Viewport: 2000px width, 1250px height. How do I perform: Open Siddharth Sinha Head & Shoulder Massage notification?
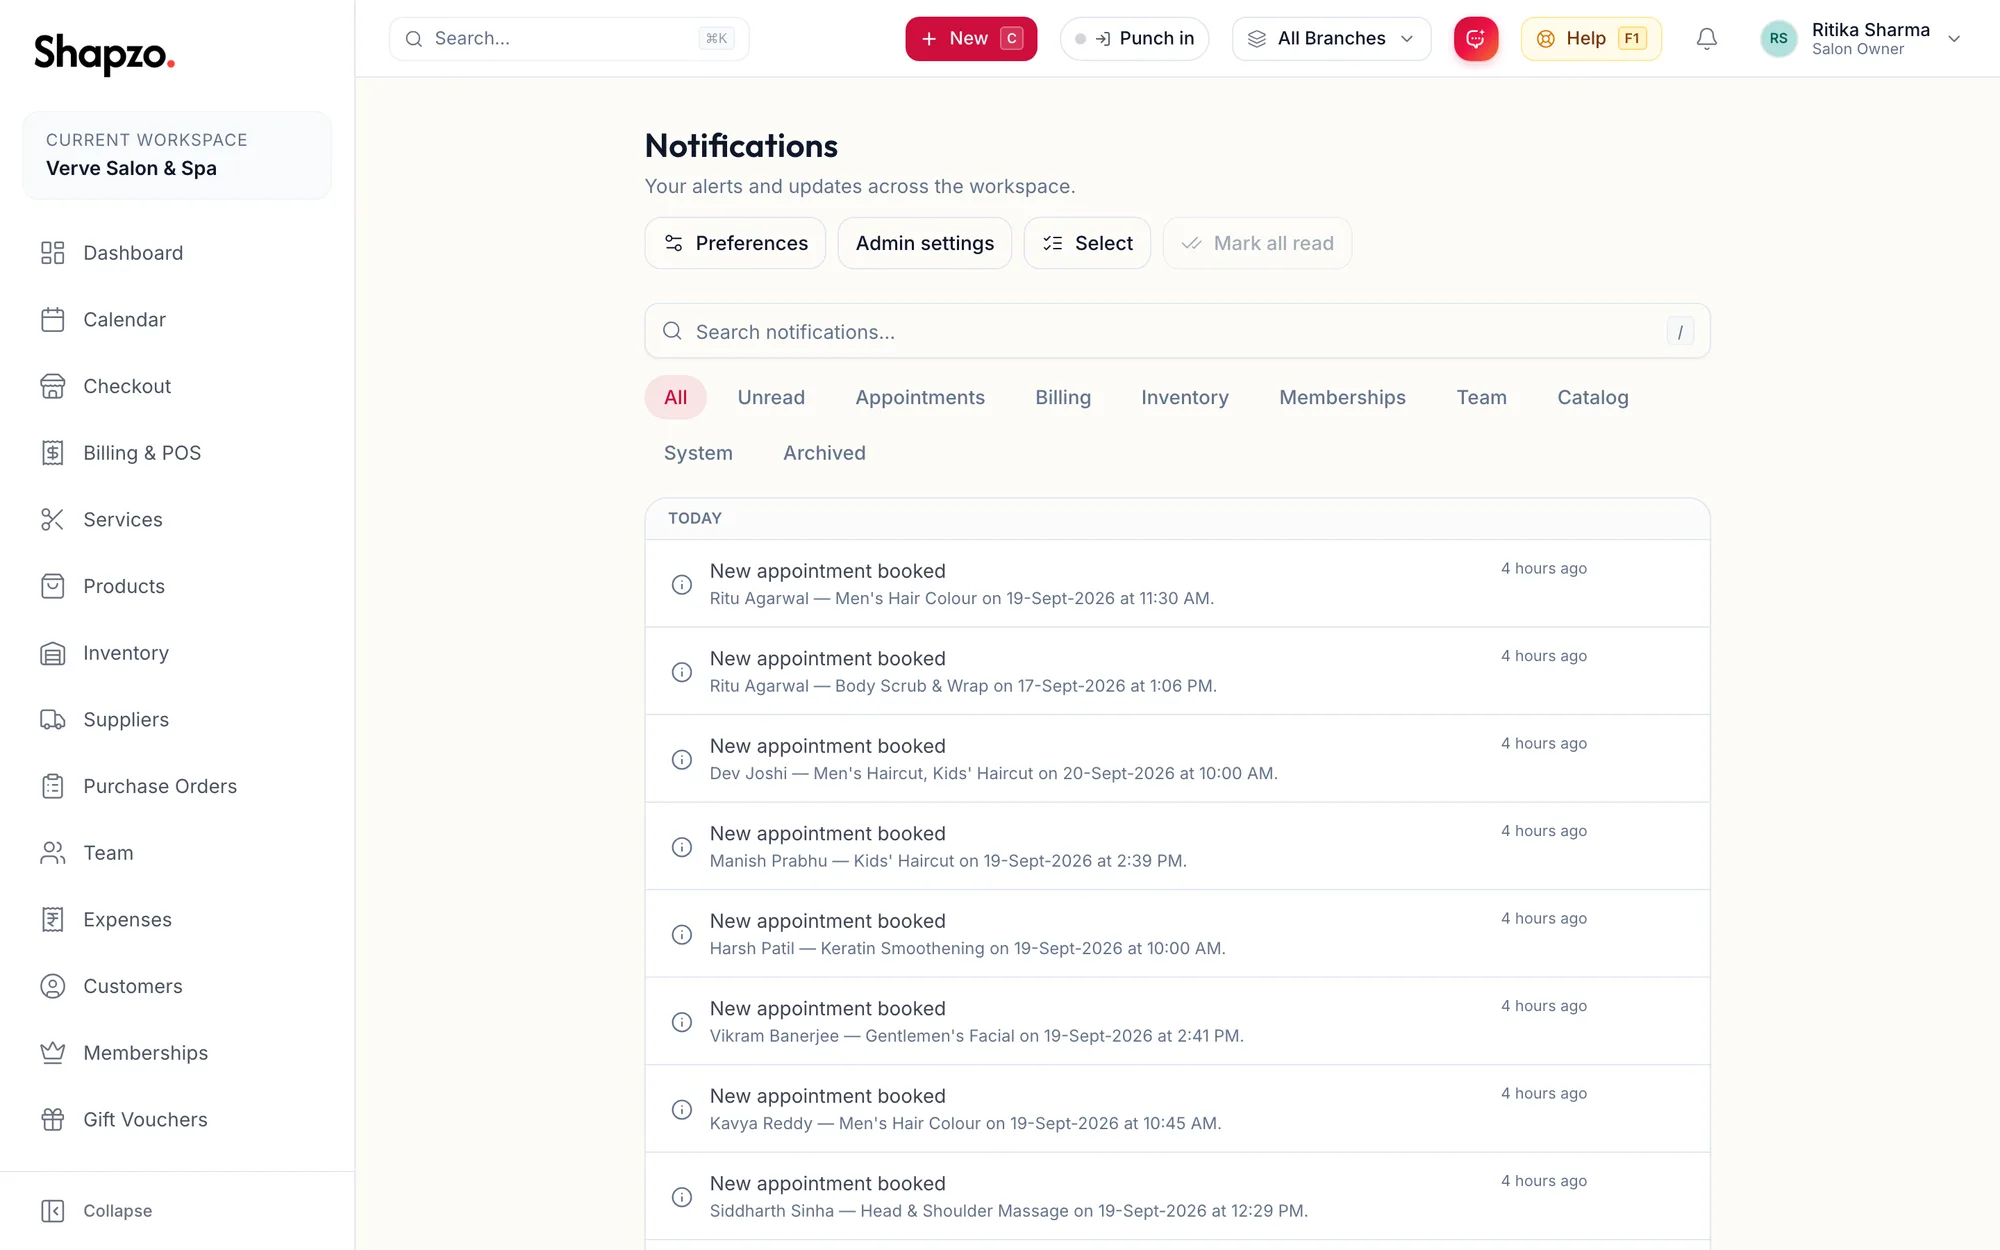[1177, 1196]
